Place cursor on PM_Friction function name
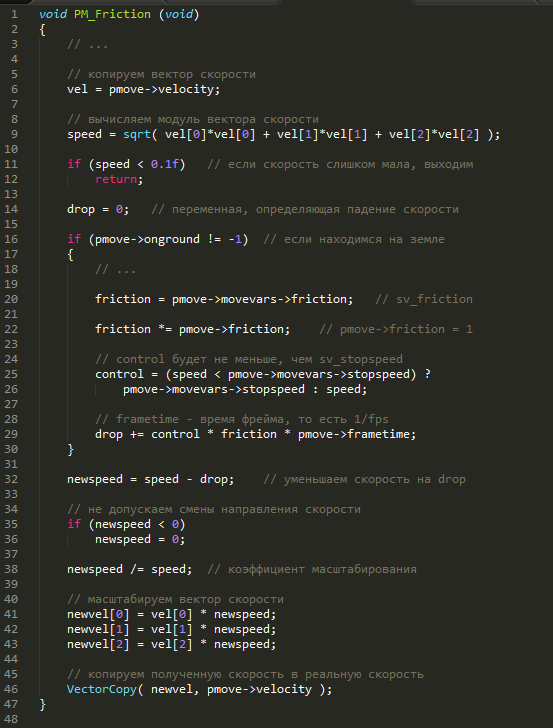The image size is (553, 728). tap(112, 14)
